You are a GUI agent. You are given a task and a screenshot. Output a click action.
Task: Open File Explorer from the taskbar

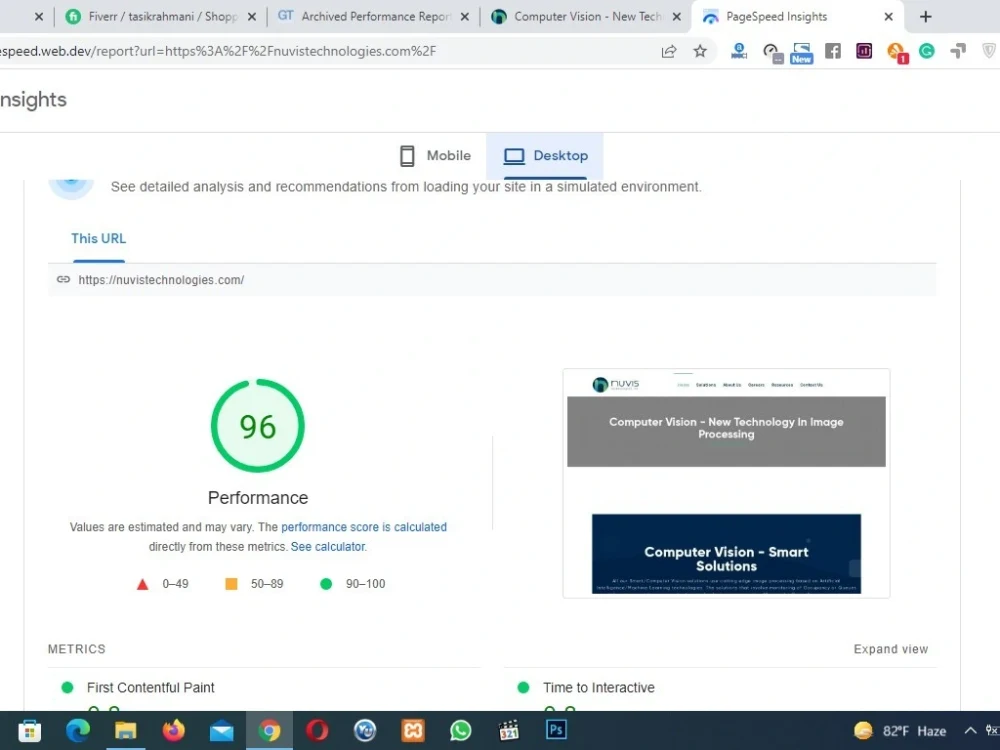point(126,730)
